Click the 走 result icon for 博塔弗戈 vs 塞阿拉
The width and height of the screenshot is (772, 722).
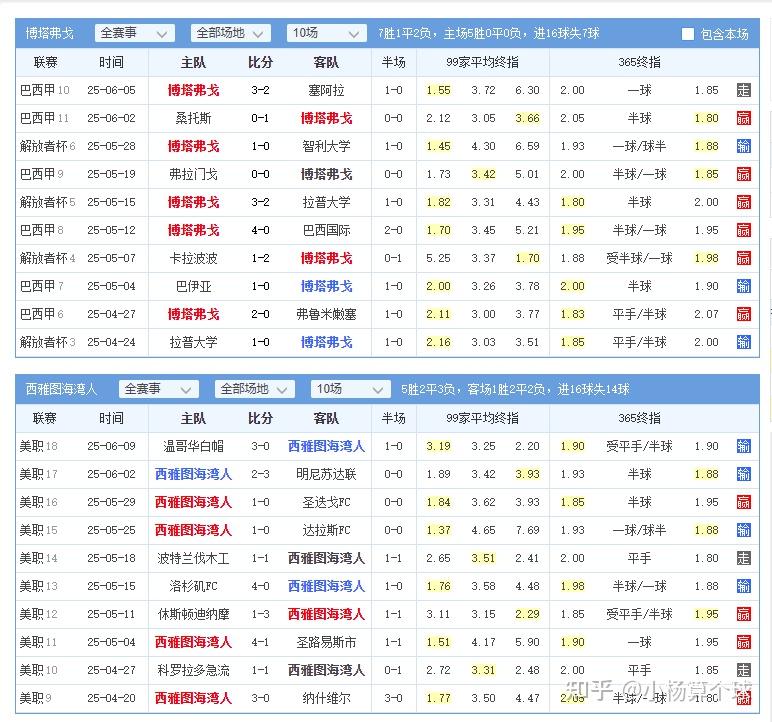coord(743,90)
